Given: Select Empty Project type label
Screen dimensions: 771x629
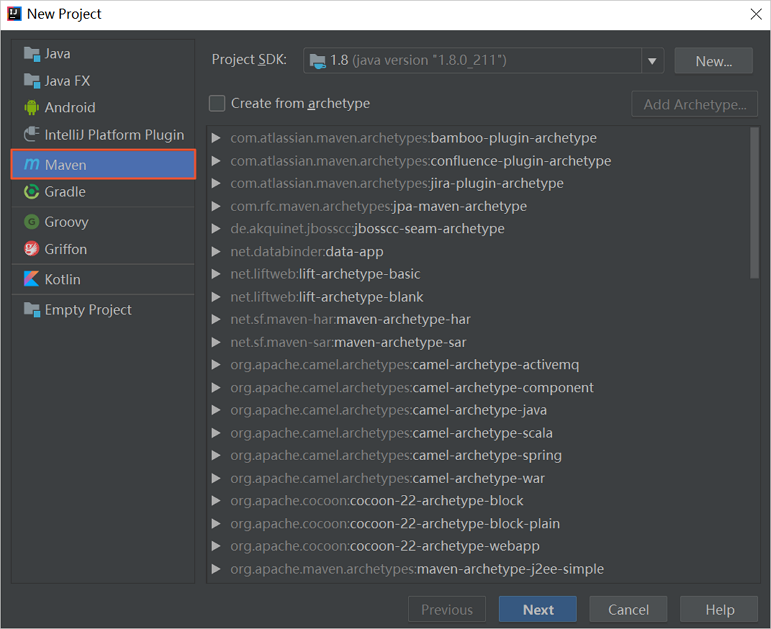Looking at the screenshot, I should click(88, 310).
